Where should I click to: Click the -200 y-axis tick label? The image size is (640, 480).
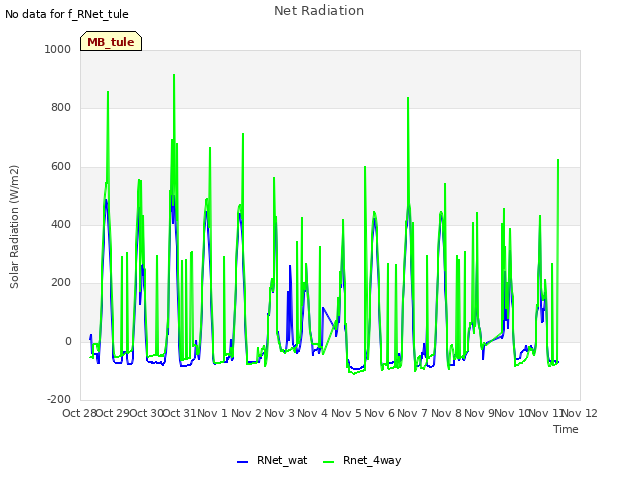click(59, 399)
